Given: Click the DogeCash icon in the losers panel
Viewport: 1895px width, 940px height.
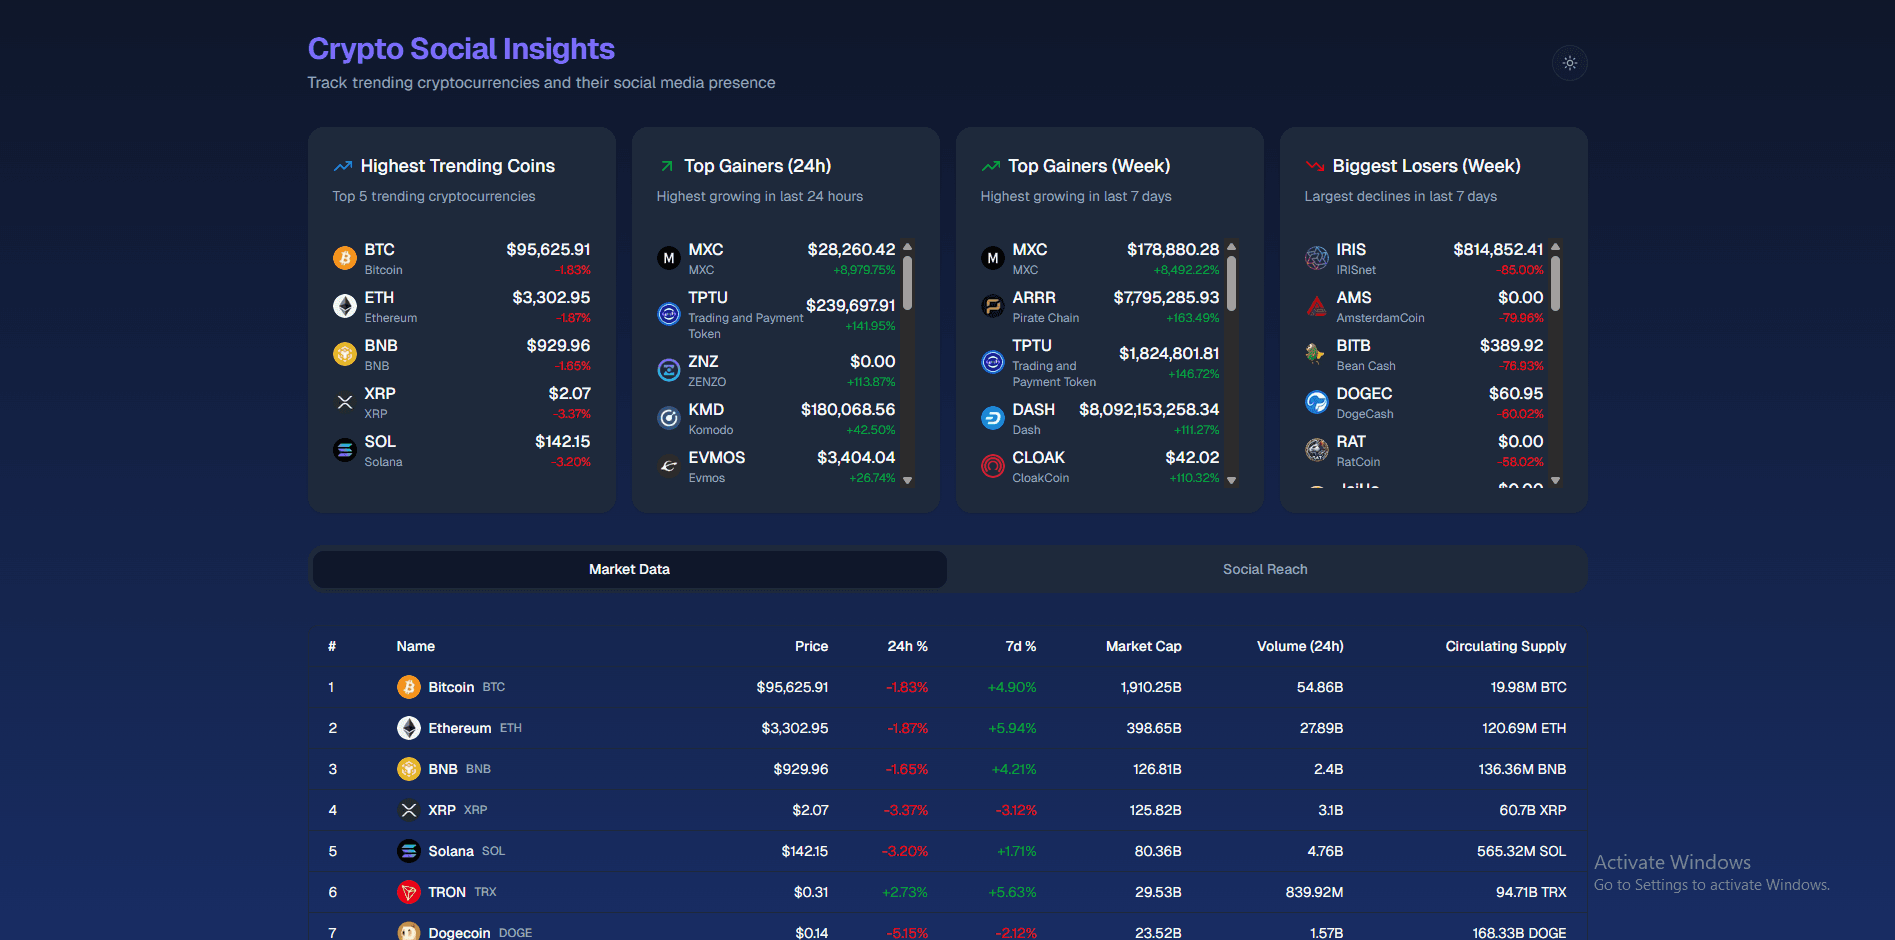Looking at the screenshot, I should [1316, 402].
